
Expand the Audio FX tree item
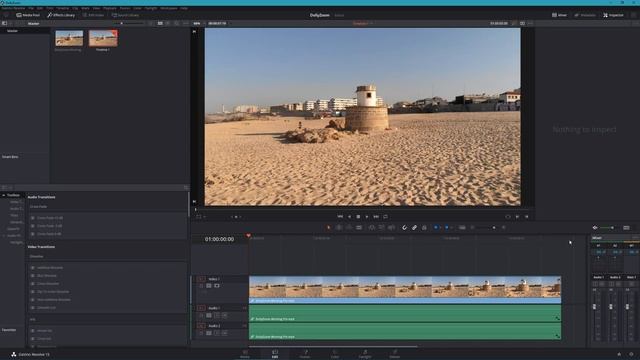[x=4, y=236]
